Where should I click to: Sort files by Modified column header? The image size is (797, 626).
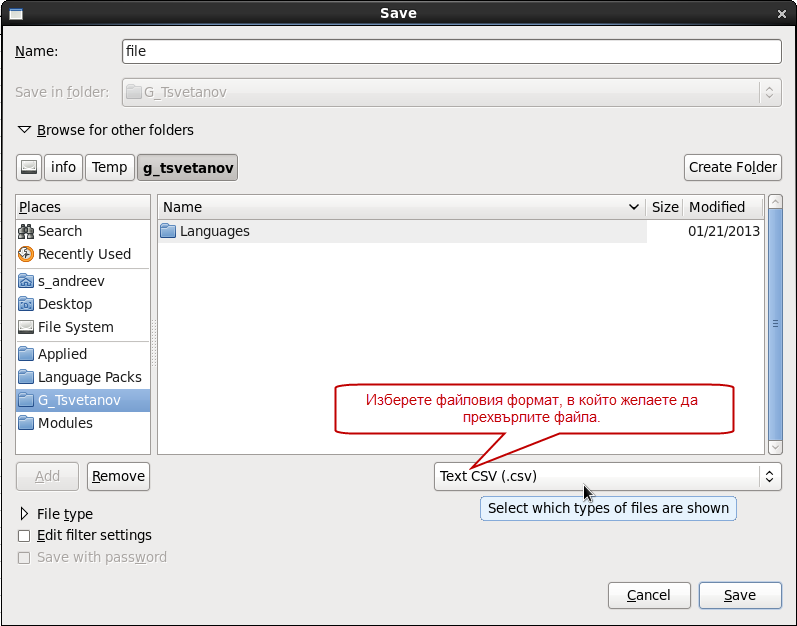pos(717,207)
